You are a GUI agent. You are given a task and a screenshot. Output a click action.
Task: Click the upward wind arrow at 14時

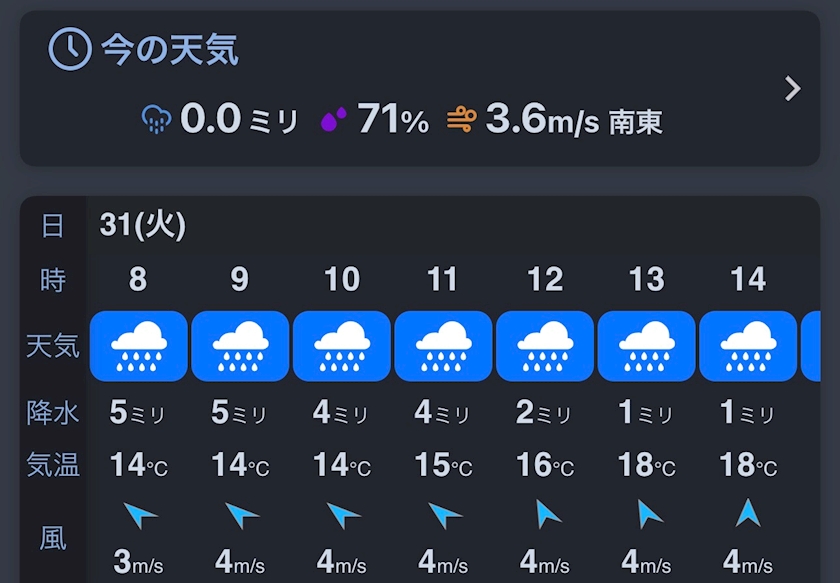748,513
